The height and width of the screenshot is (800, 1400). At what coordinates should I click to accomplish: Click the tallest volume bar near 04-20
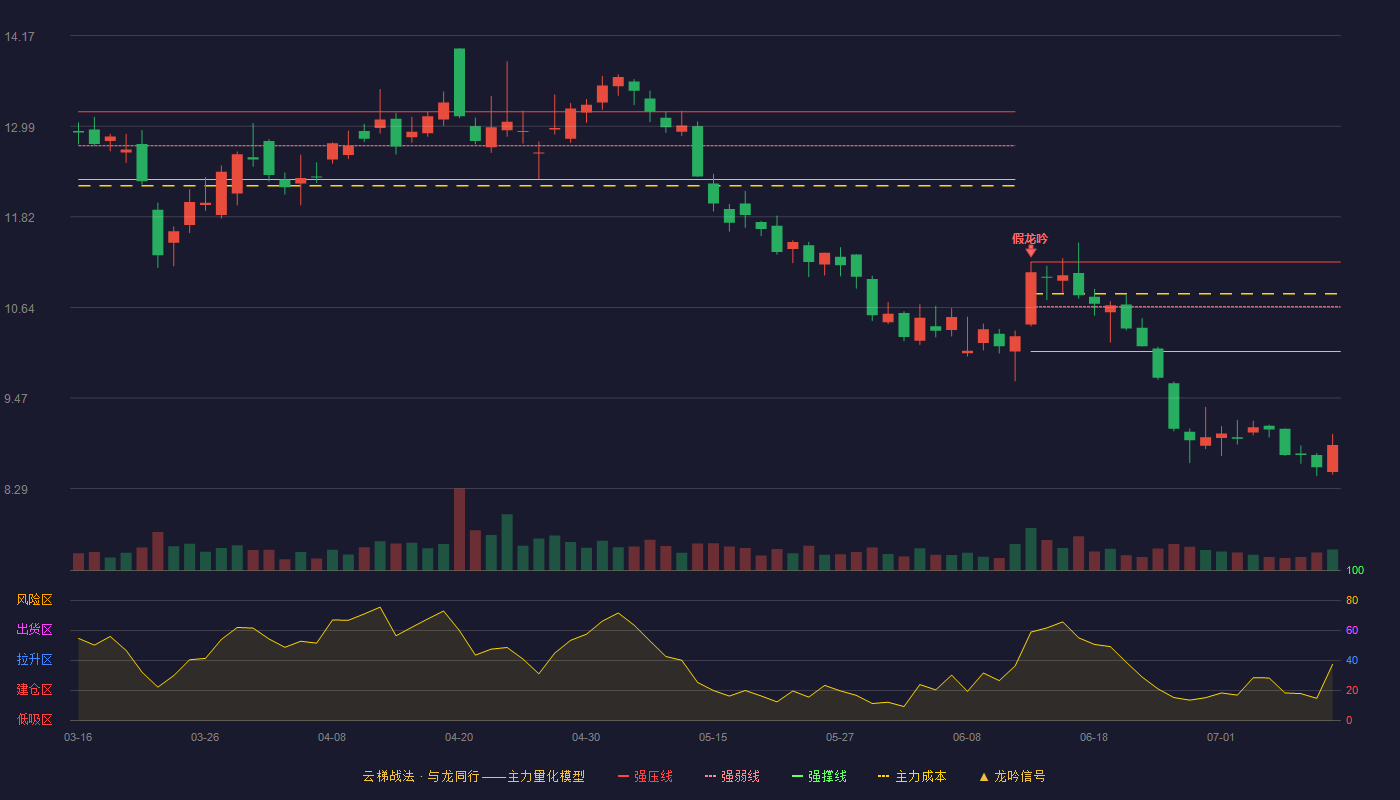[459, 529]
